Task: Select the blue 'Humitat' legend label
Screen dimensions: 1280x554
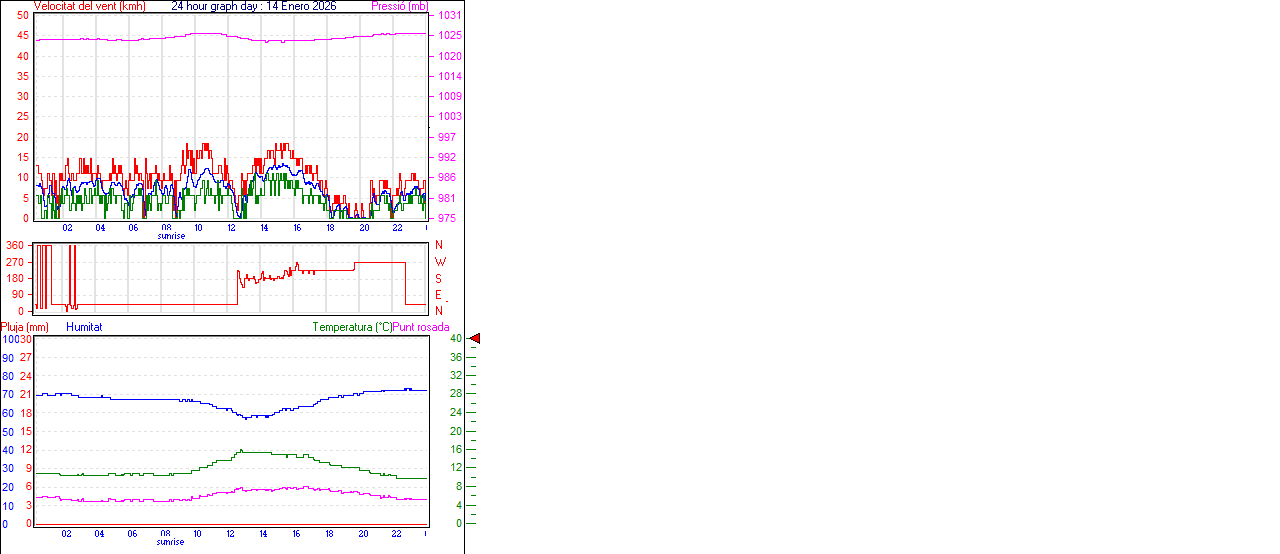Action: 84,327
